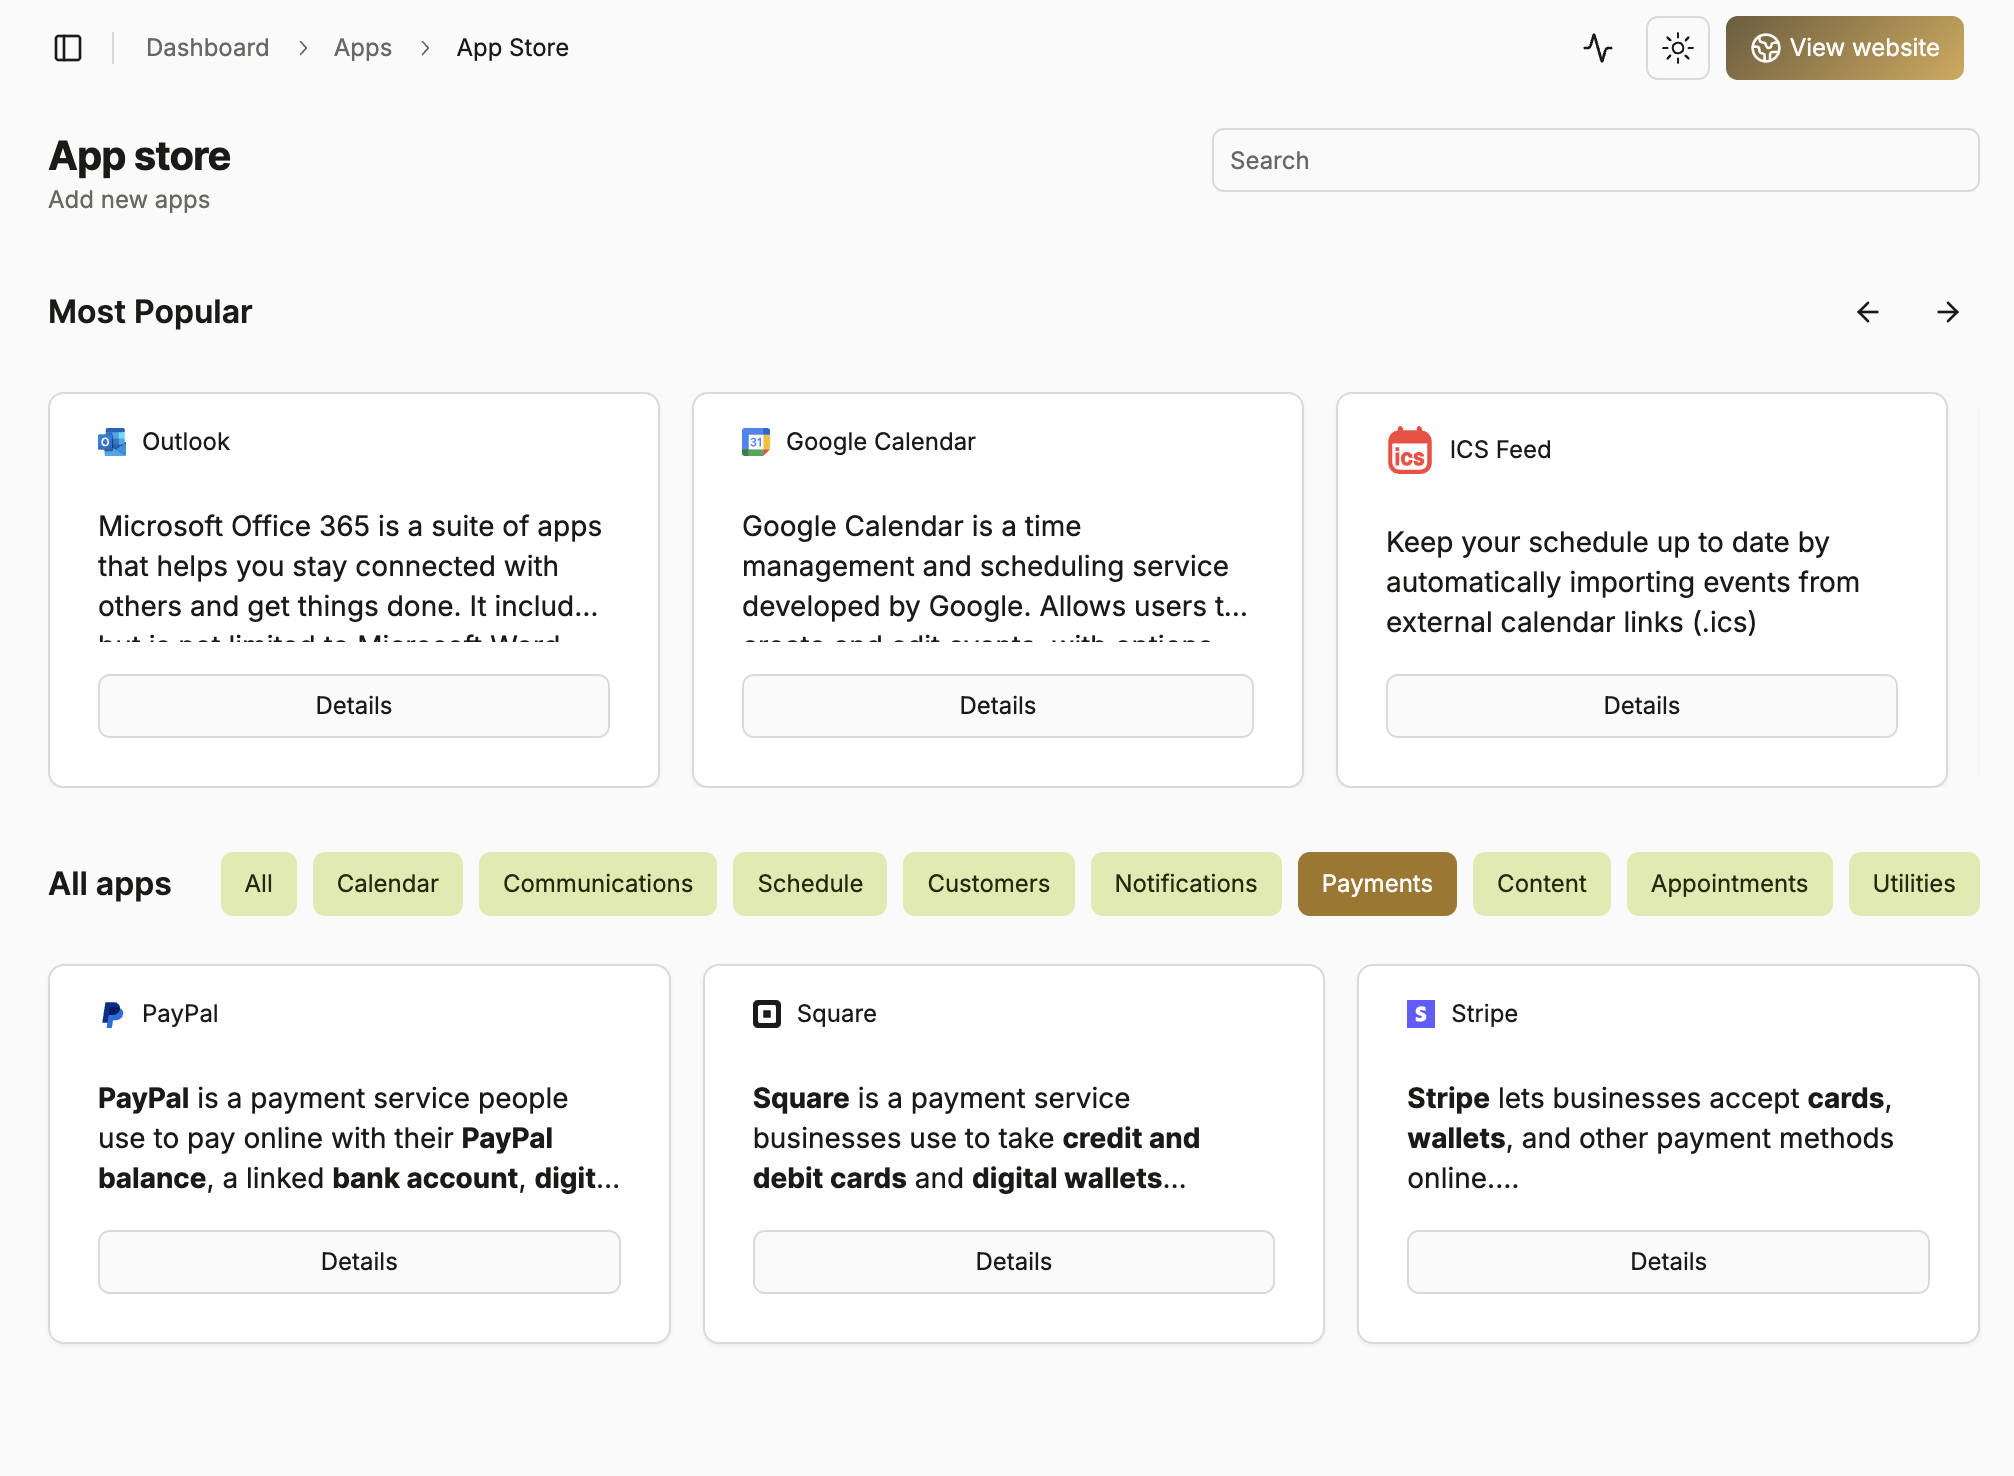Viewport: 2014px width, 1476px height.
Task: Click the ICS Feed app icon
Action: coord(1410,450)
